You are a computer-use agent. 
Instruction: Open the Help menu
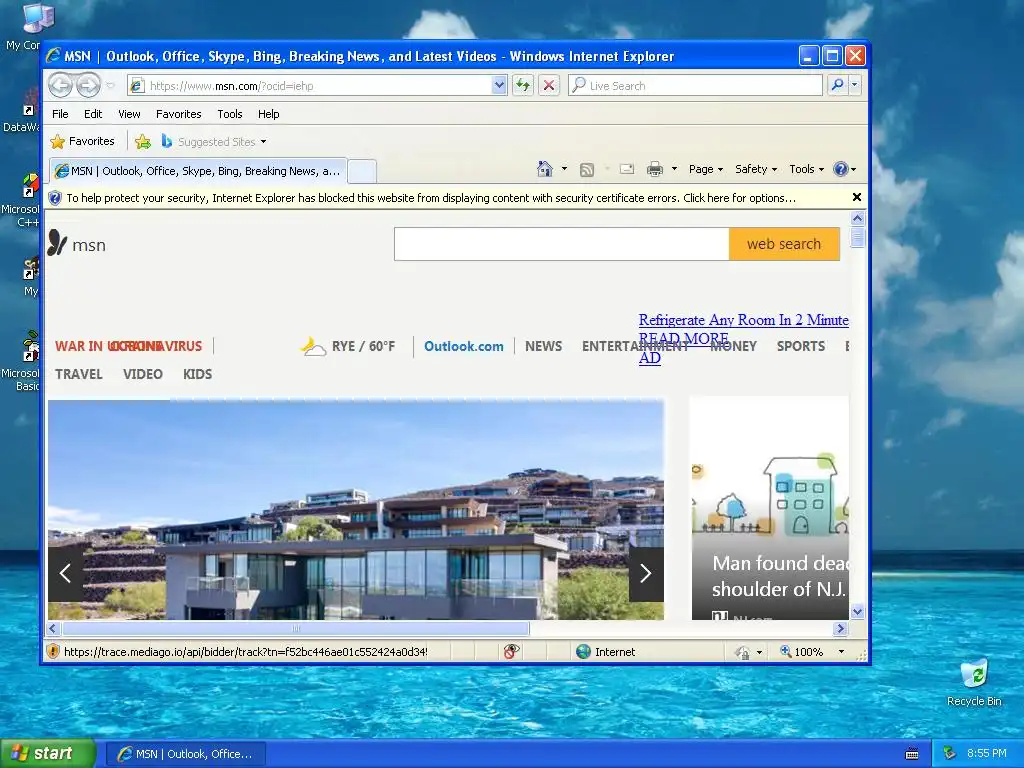[268, 114]
